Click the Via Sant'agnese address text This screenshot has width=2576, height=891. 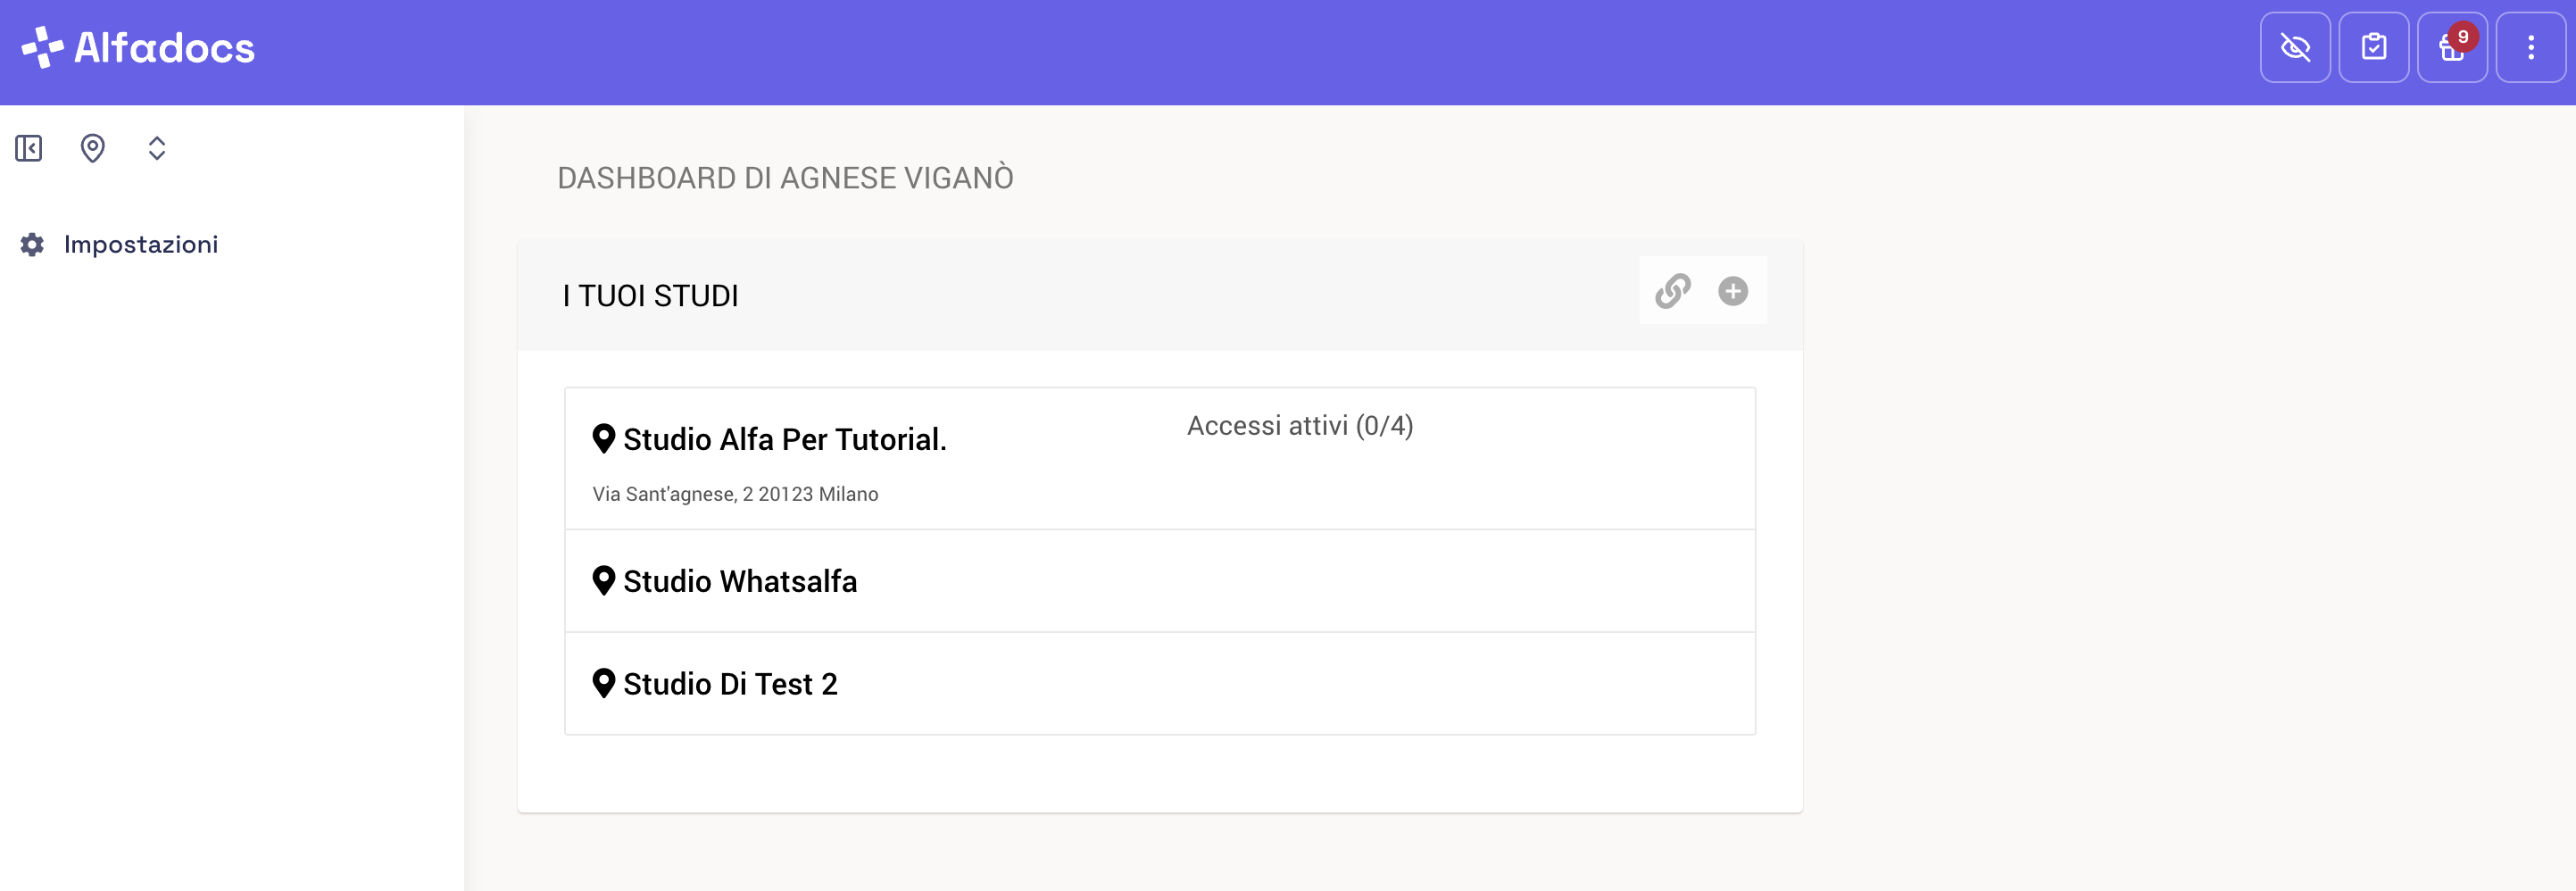click(x=735, y=494)
